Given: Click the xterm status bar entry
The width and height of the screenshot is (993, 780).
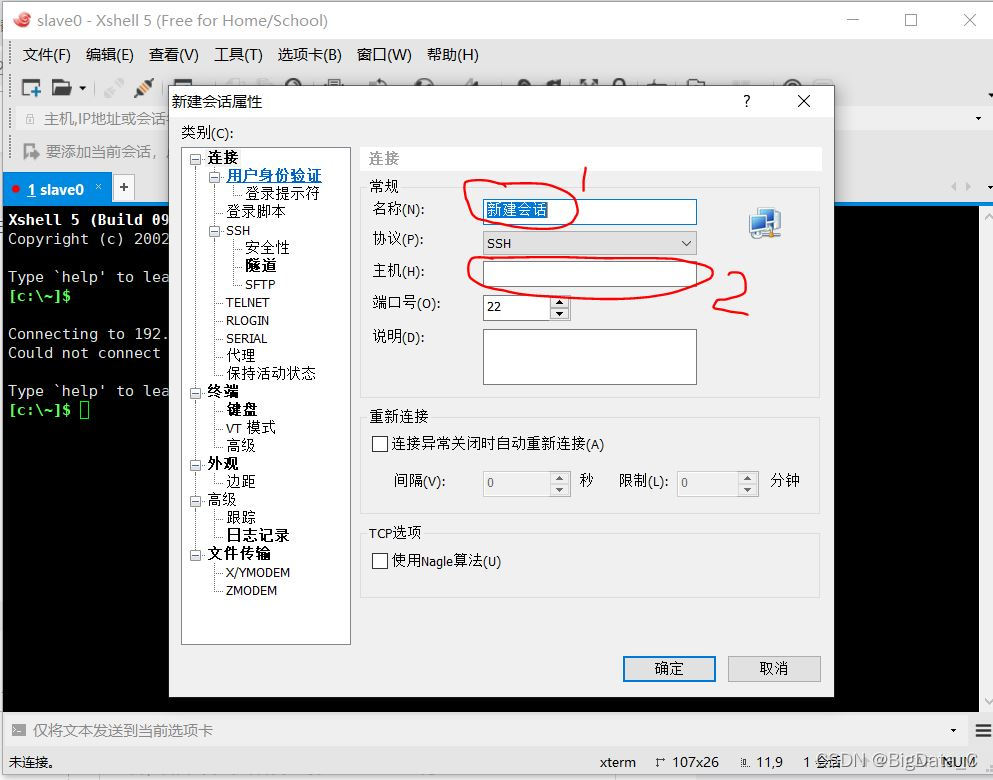Looking at the screenshot, I should [x=618, y=762].
